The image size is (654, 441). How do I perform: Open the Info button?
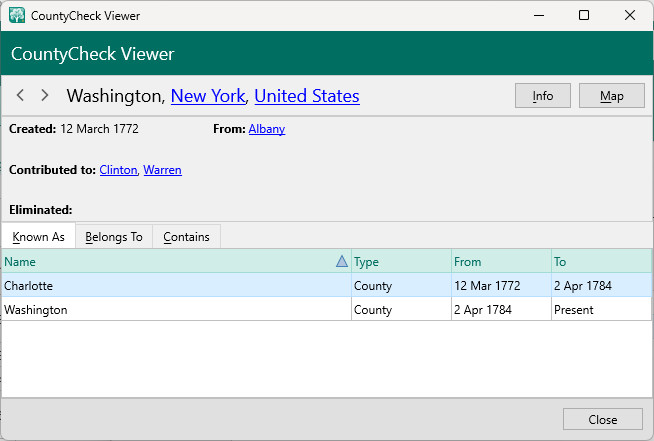click(x=542, y=96)
